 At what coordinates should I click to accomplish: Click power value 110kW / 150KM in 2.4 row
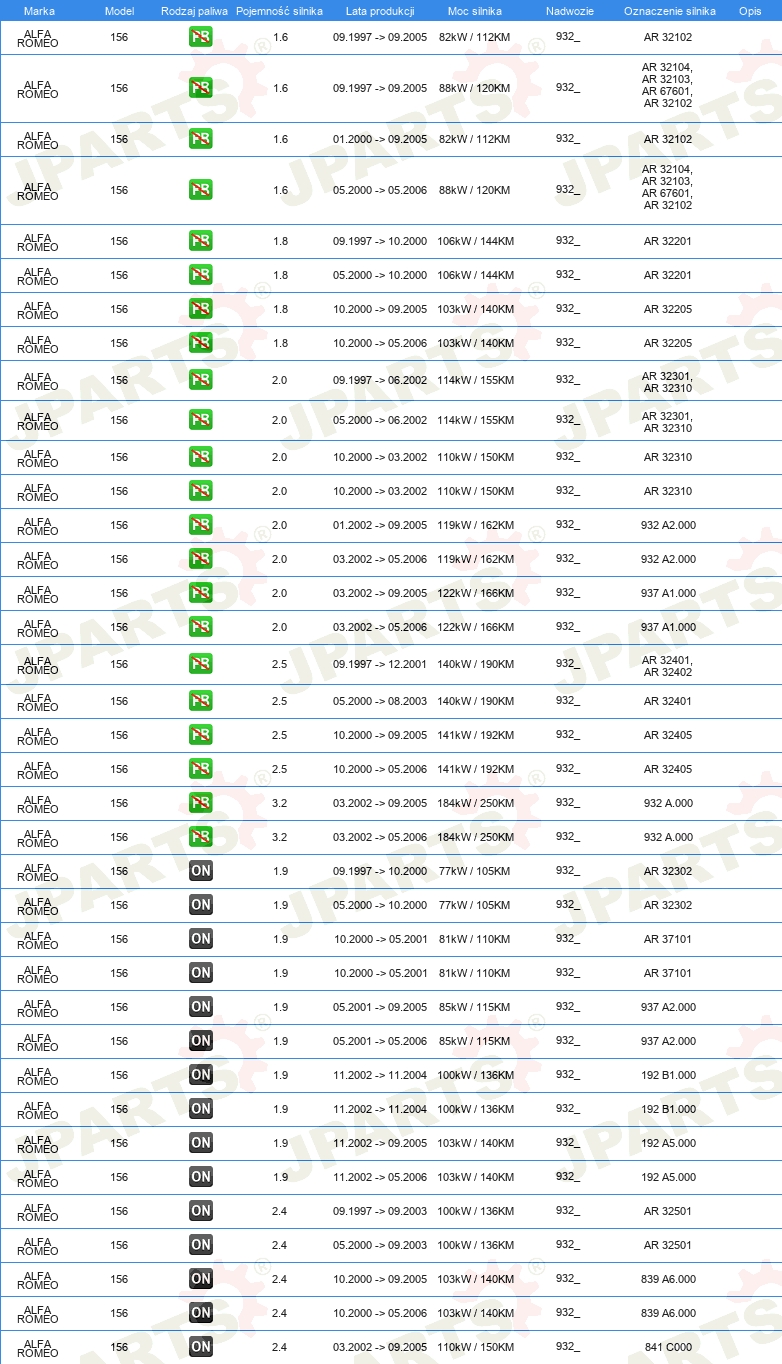pos(475,1347)
